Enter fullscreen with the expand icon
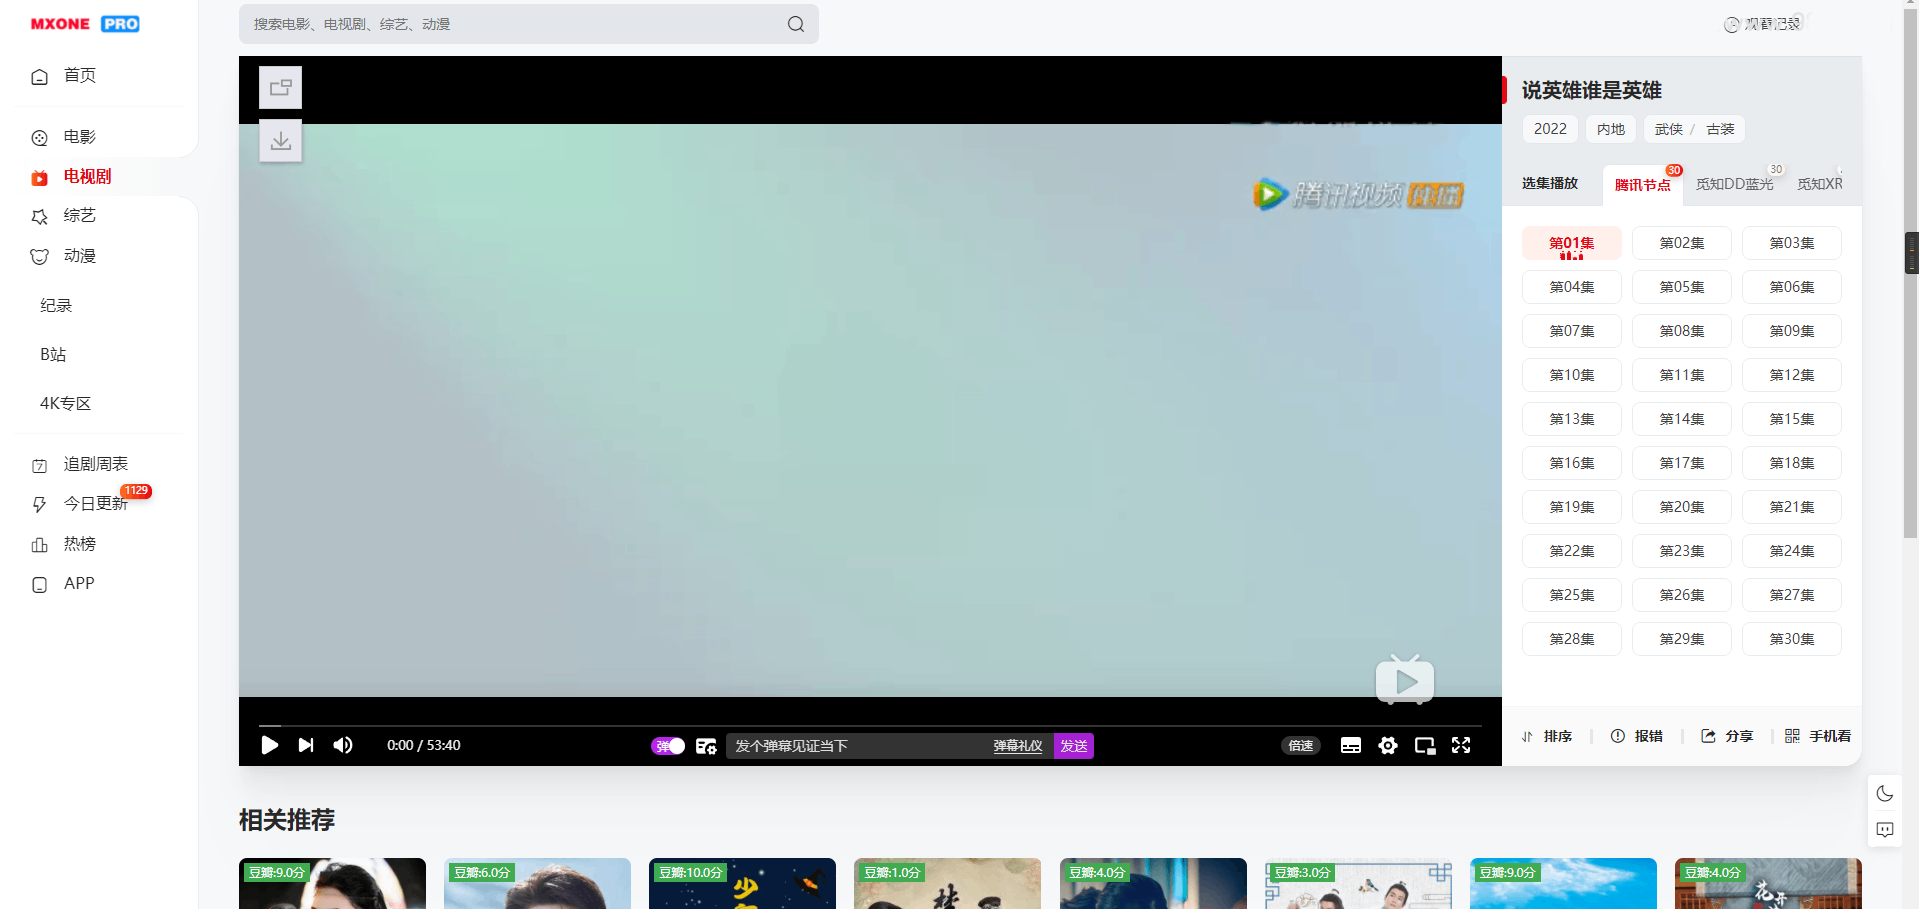Viewport: 1919px width, 909px height. [x=1461, y=745]
